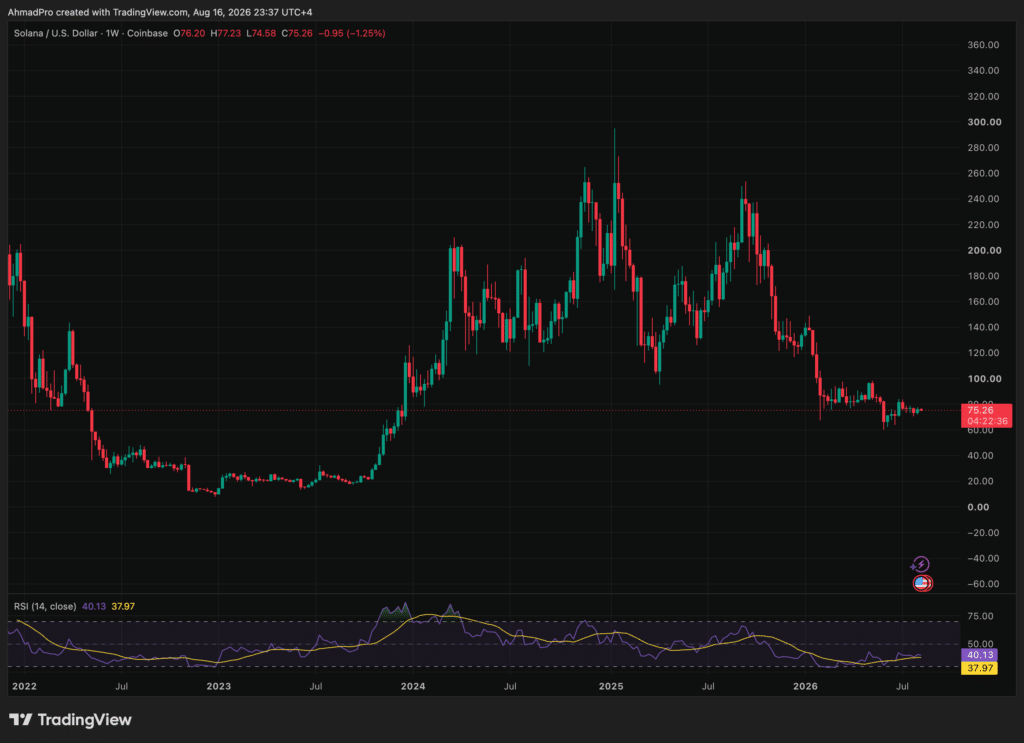The width and height of the screenshot is (1024, 743).
Task: Click the header text 'AhmadPro created with TradingView.com'
Action: tap(97, 12)
